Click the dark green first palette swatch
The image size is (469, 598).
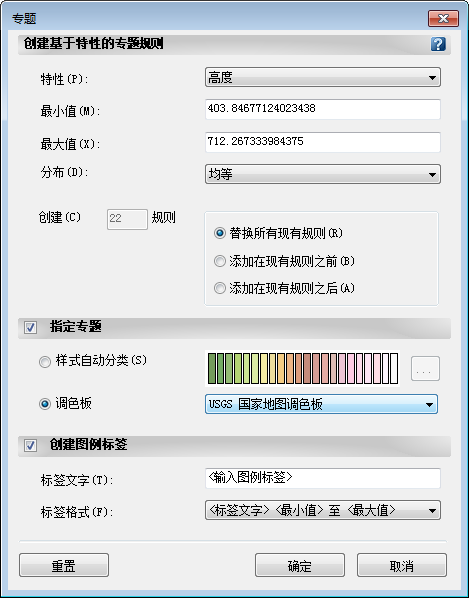pos(212,368)
